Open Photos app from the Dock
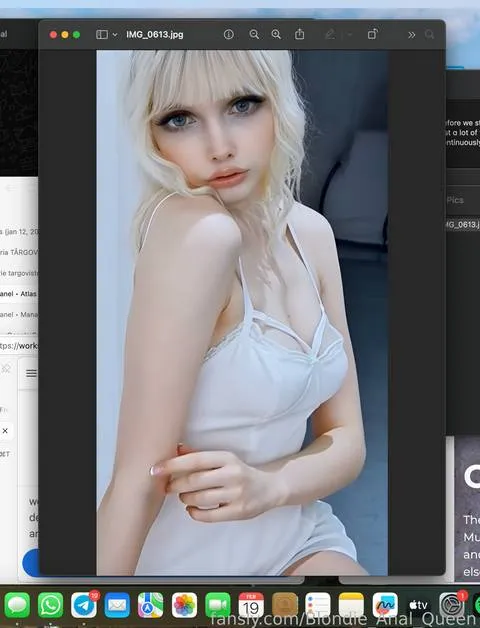 [x=184, y=605]
